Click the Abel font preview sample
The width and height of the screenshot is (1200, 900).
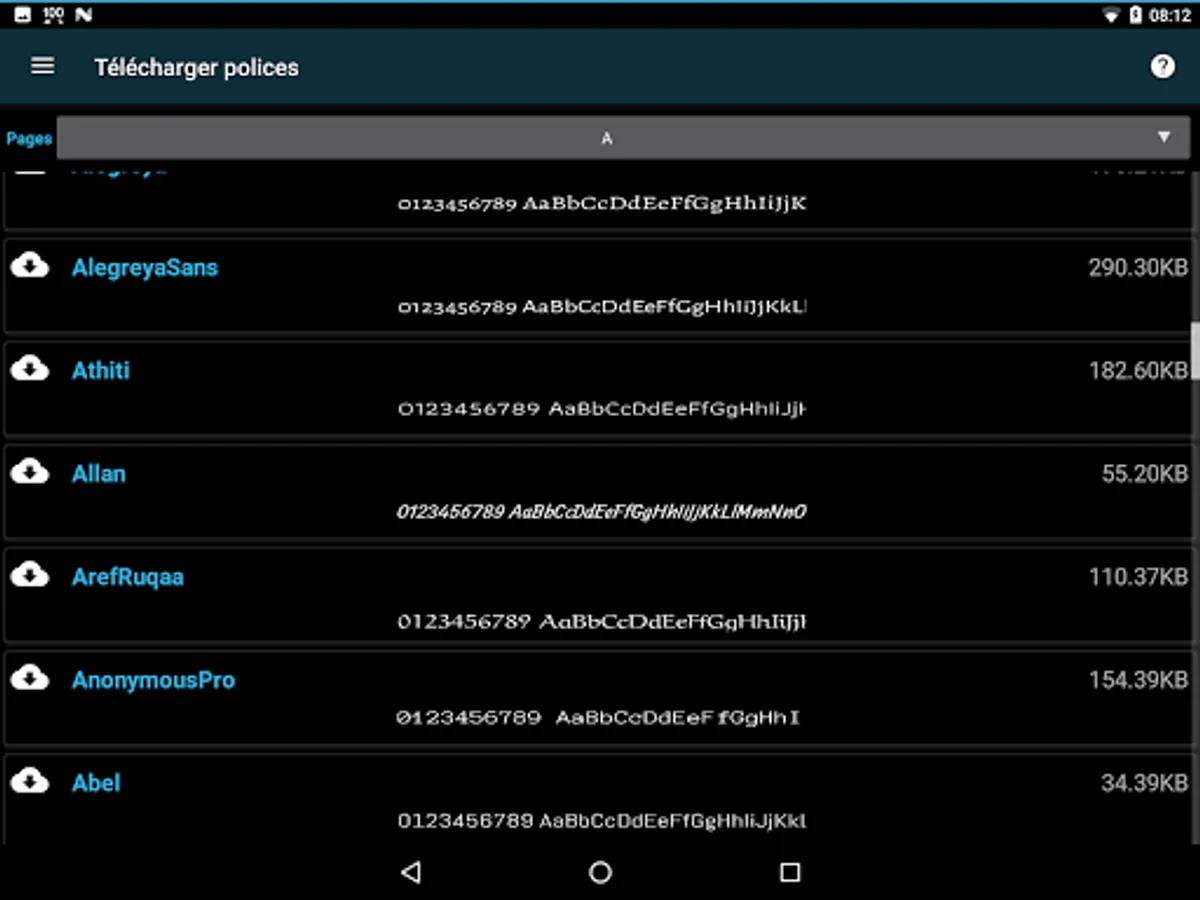click(x=602, y=821)
